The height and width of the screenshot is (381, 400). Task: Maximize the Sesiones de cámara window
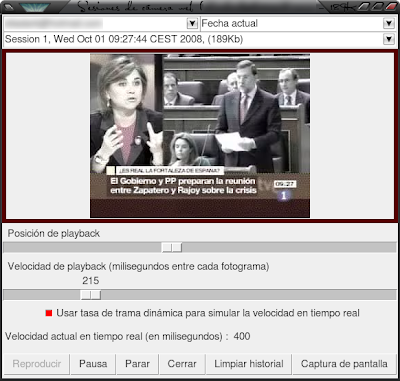(378, 6)
